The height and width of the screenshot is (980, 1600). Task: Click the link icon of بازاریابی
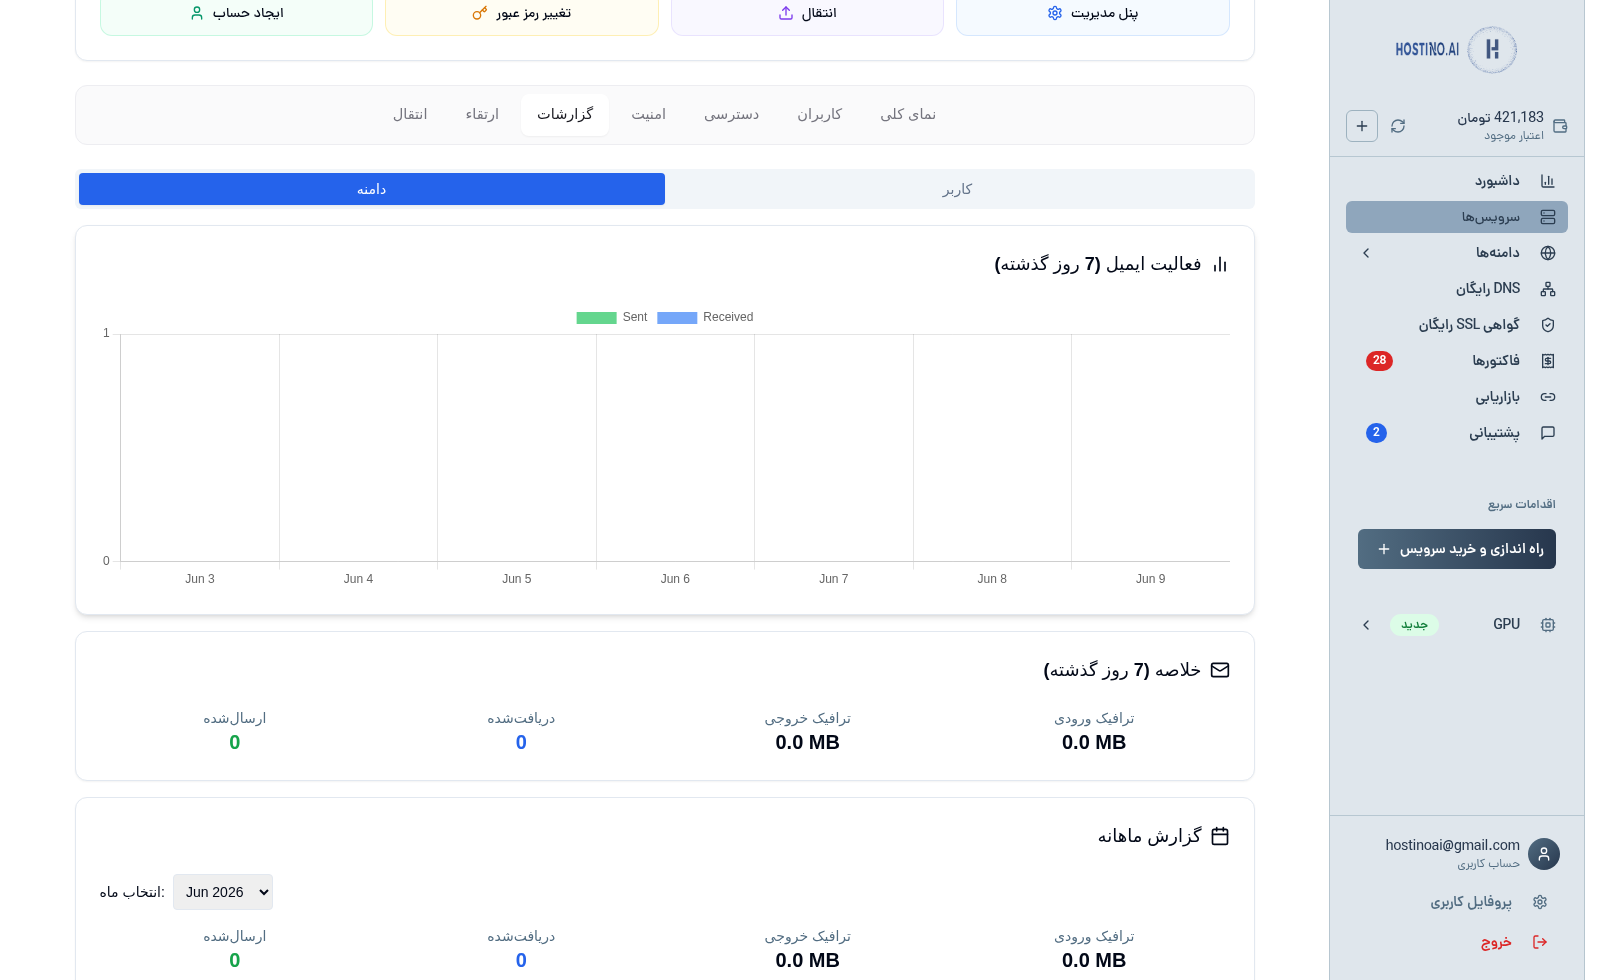pyautogui.click(x=1548, y=397)
